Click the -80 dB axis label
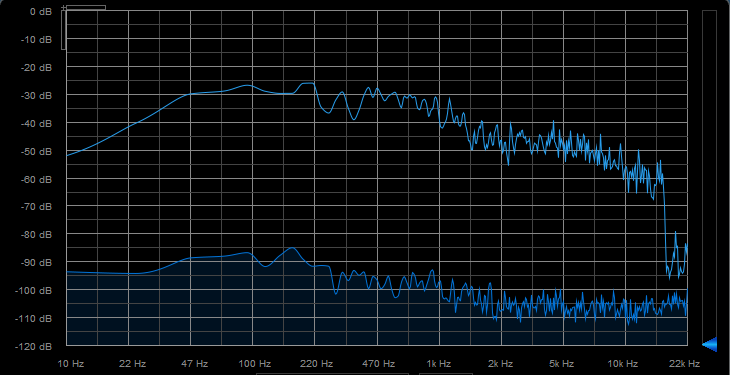 [x=37, y=234]
